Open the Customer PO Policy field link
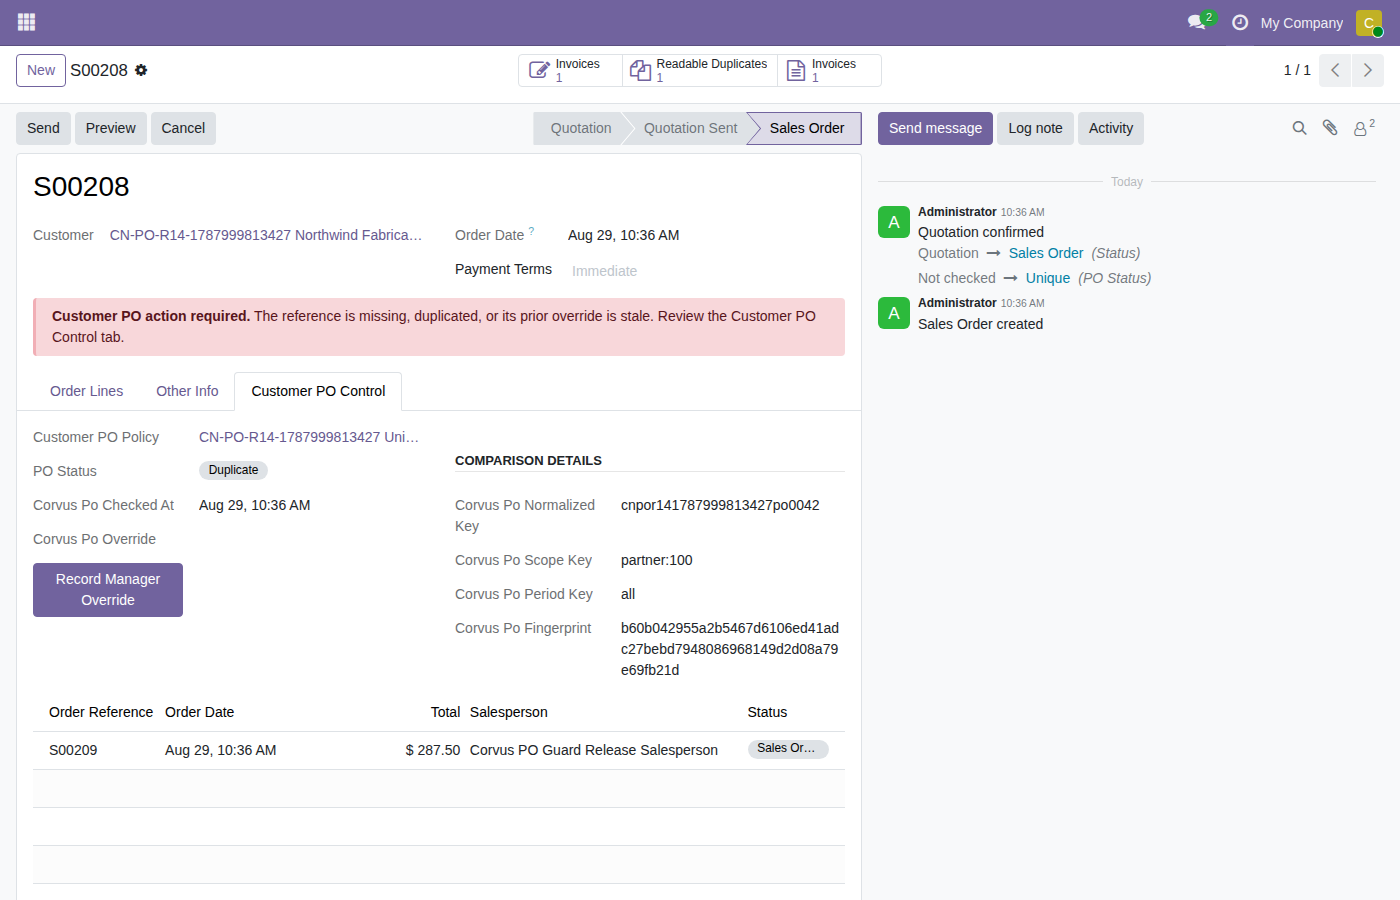This screenshot has width=1400, height=900. click(x=309, y=437)
